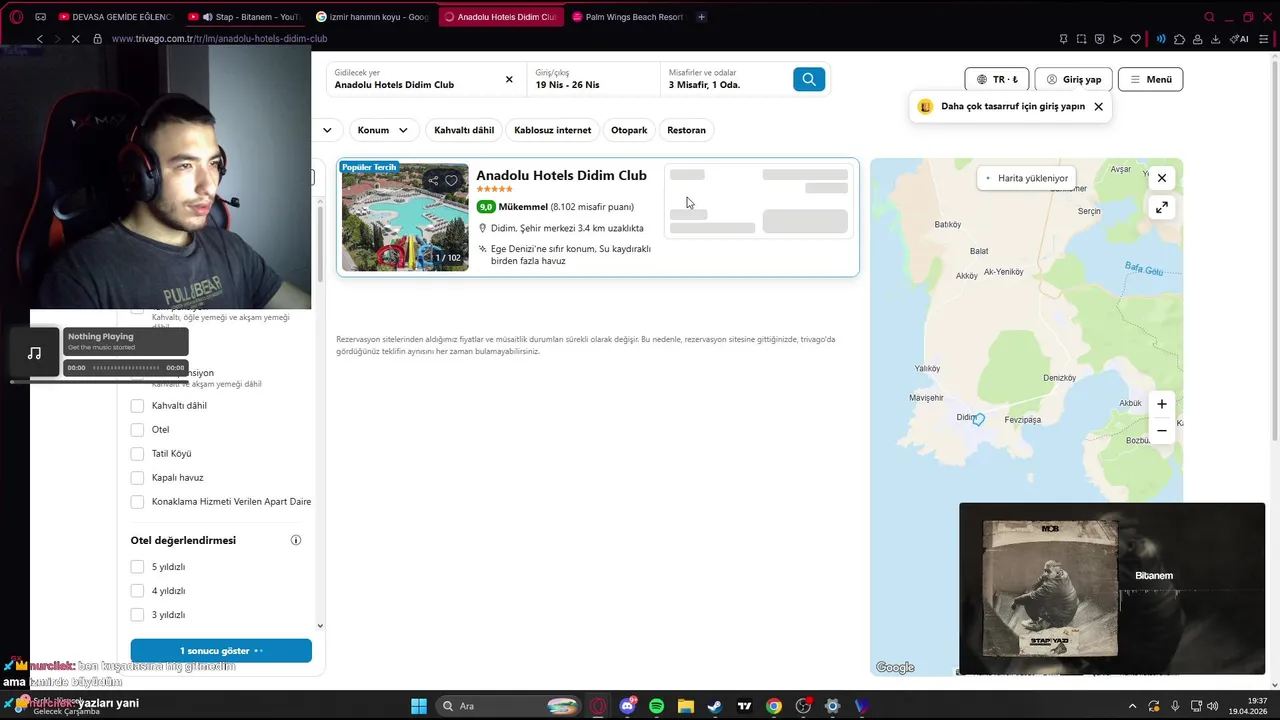
Task: Add page to bookmarks heart icon
Action: pos(1135,39)
